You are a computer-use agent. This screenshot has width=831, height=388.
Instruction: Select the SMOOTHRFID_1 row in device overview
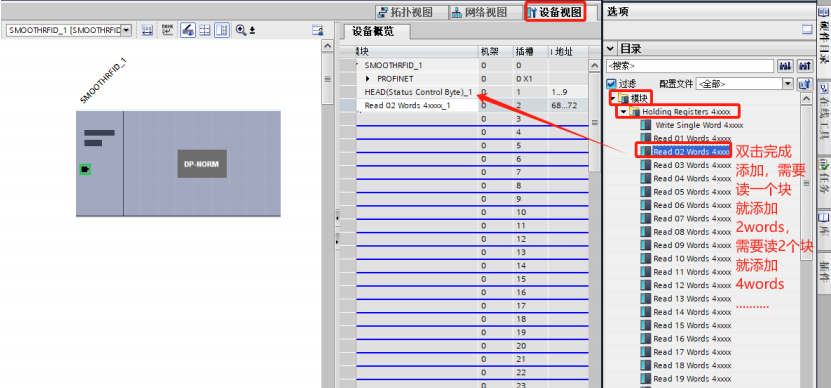click(393, 65)
